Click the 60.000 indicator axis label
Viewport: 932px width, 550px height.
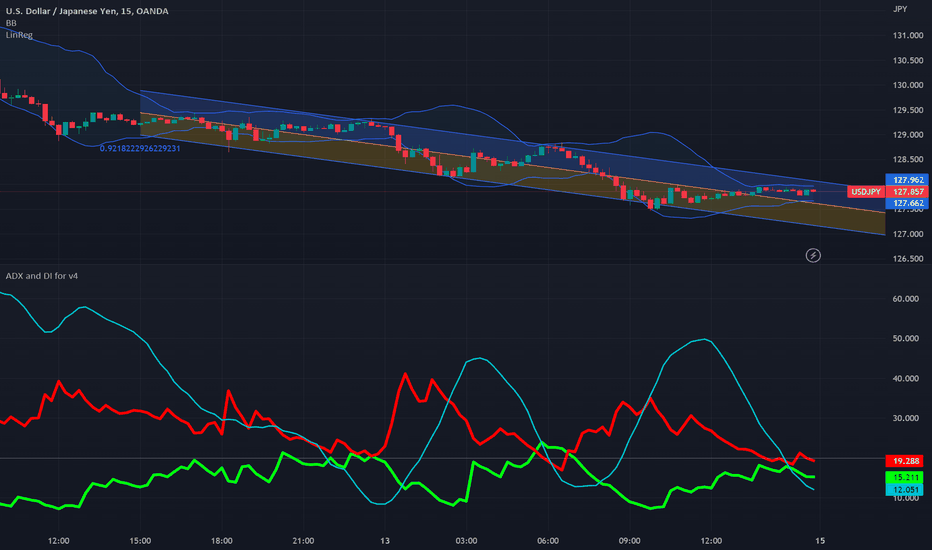905,298
